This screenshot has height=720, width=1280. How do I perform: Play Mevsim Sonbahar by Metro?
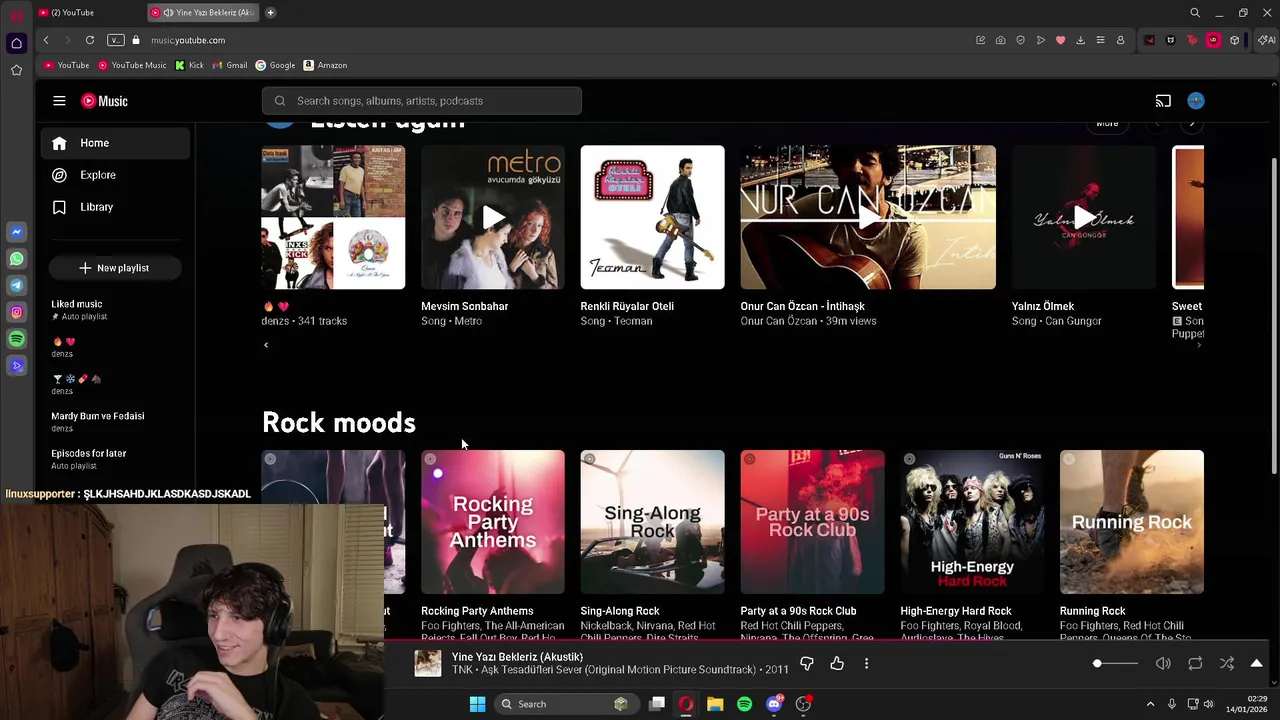[x=493, y=217]
